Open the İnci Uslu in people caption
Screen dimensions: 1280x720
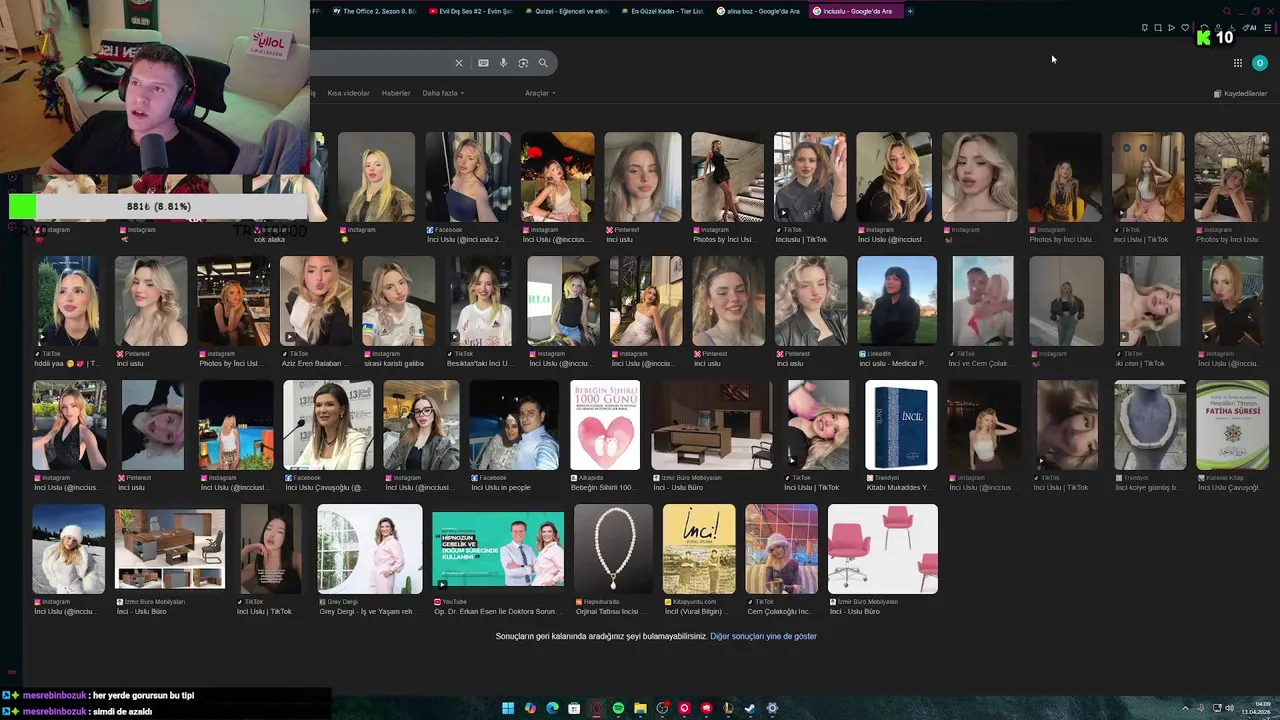pyautogui.click(x=500, y=488)
